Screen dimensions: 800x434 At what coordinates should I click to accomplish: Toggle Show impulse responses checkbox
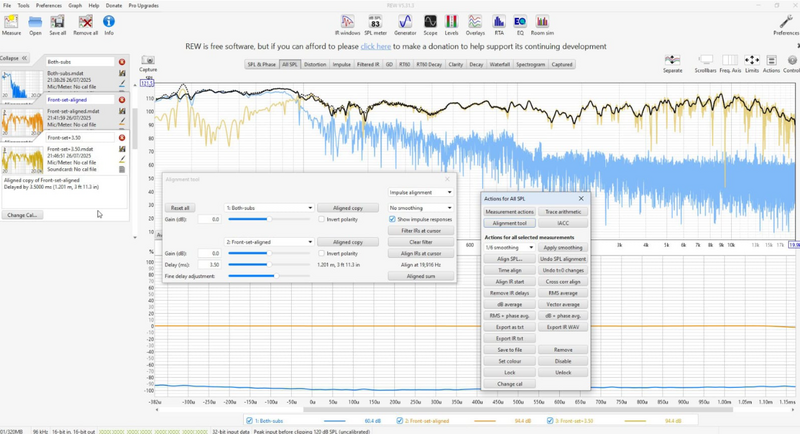tap(392, 219)
